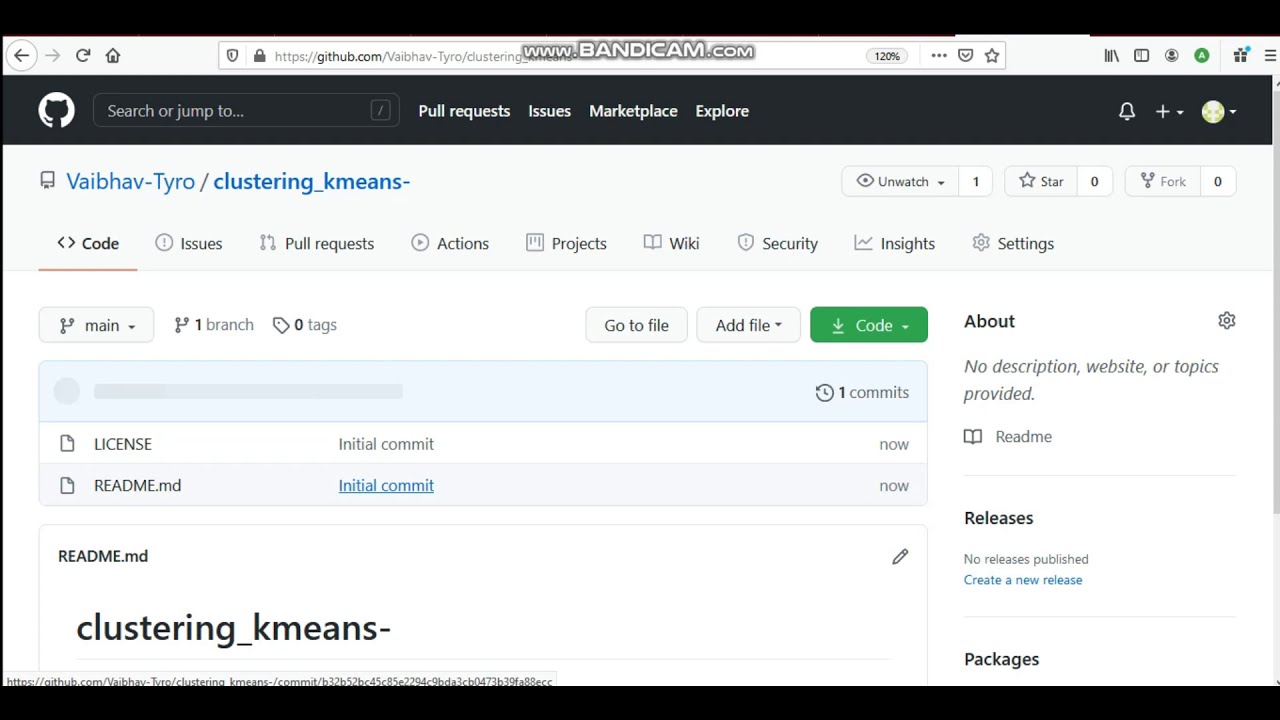Reload the page with refresh icon
Viewport: 1280px width, 720px height.
[83, 56]
